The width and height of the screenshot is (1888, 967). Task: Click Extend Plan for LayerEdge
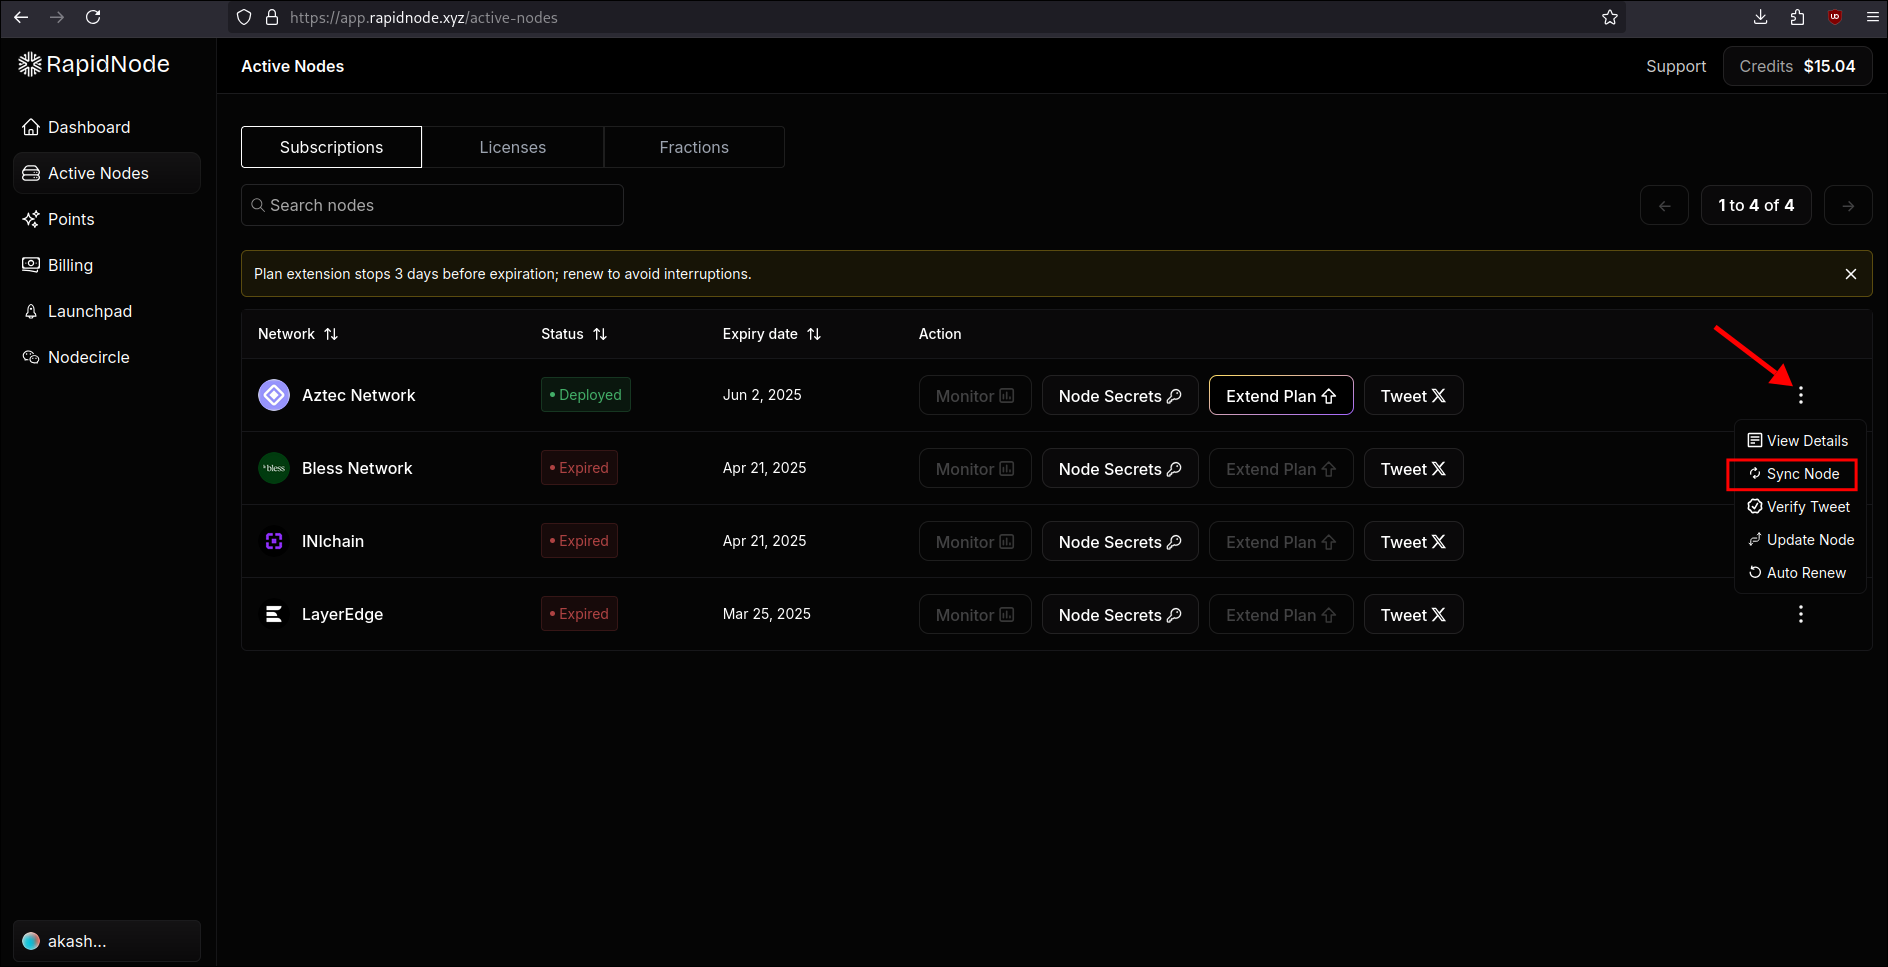tap(1281, 614)
